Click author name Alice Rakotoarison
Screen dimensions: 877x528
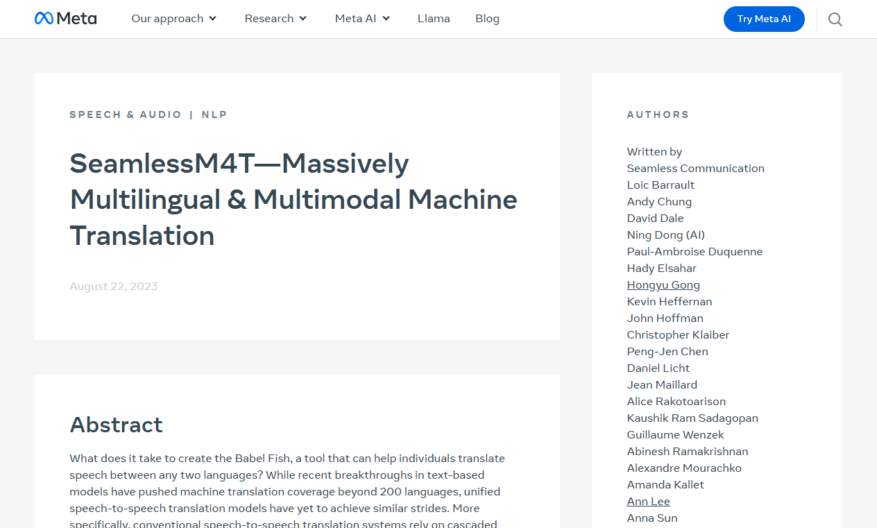pos(676,402)
